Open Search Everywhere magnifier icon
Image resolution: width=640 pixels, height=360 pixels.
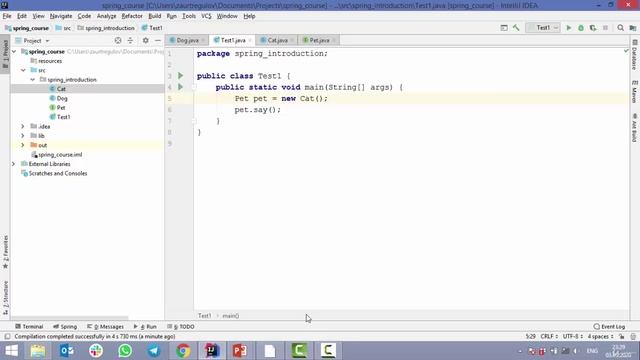(x=620, y=28)
